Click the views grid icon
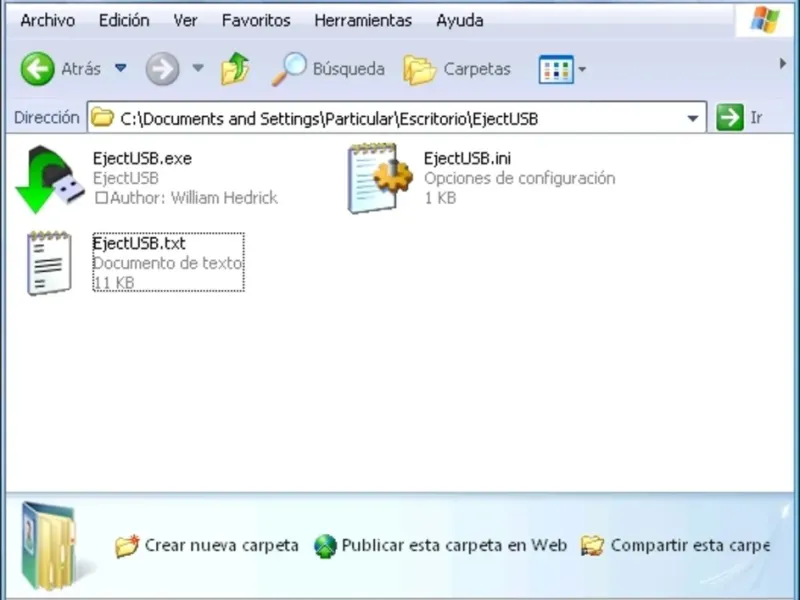The image size is (800, 600). [556, 69]
